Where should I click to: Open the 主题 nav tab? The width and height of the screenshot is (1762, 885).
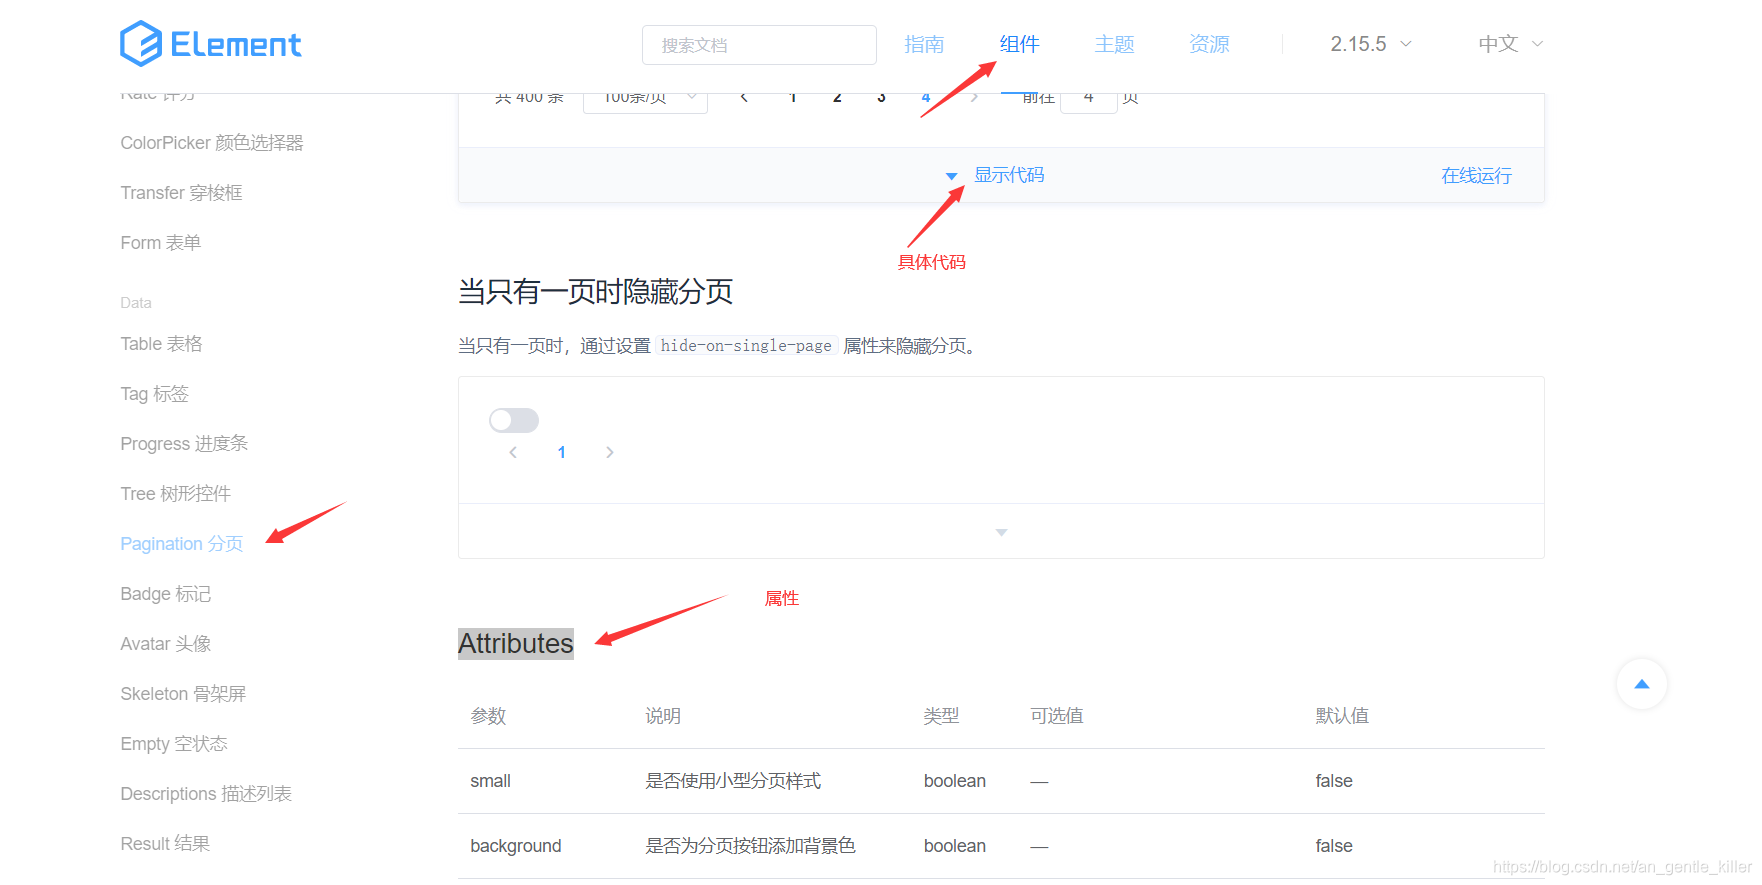coord(1114,44)
